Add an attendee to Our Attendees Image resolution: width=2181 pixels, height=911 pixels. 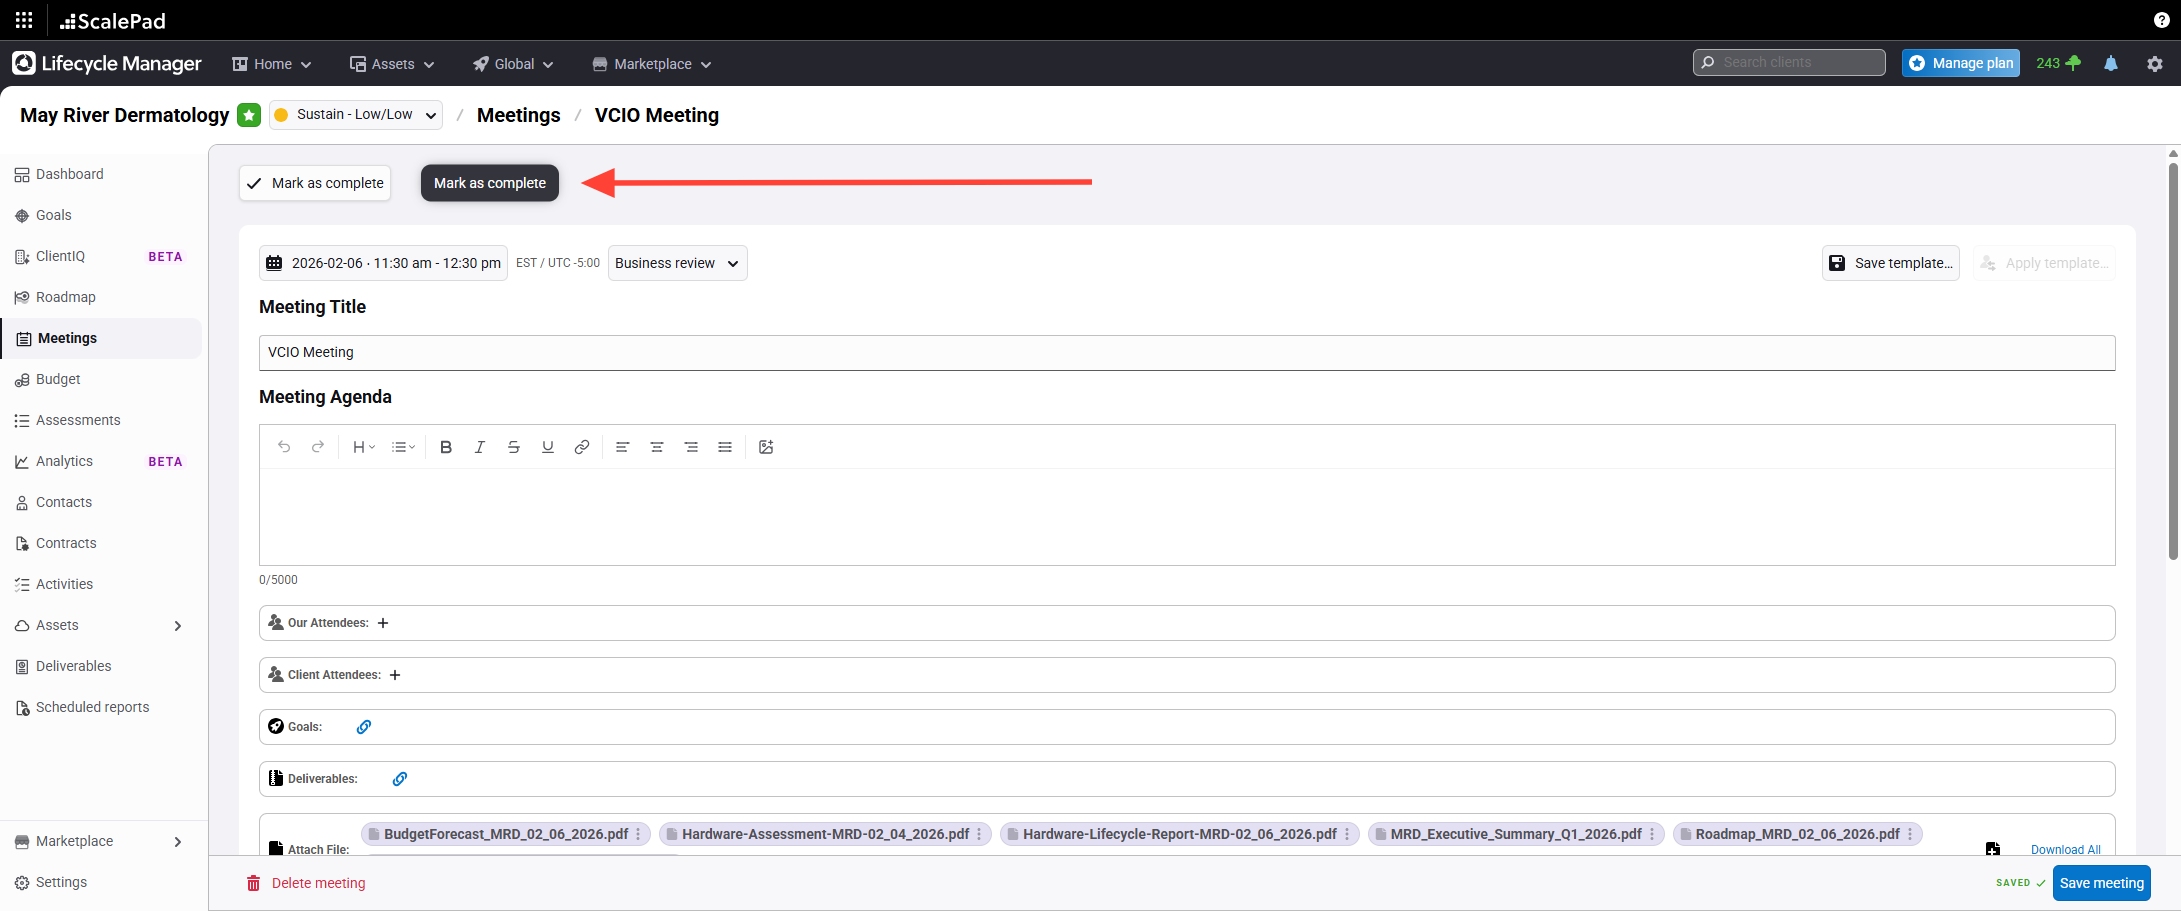point(383,623)
